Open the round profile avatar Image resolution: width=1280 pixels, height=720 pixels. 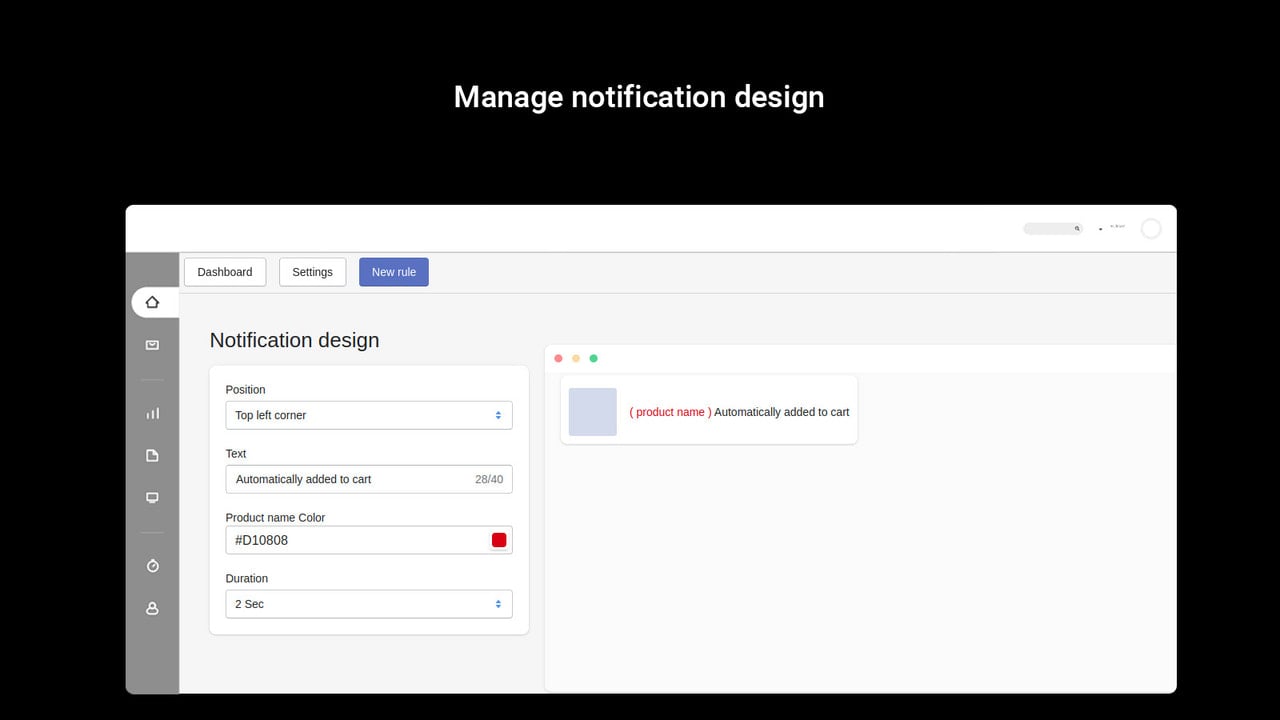pos(1151,229)
